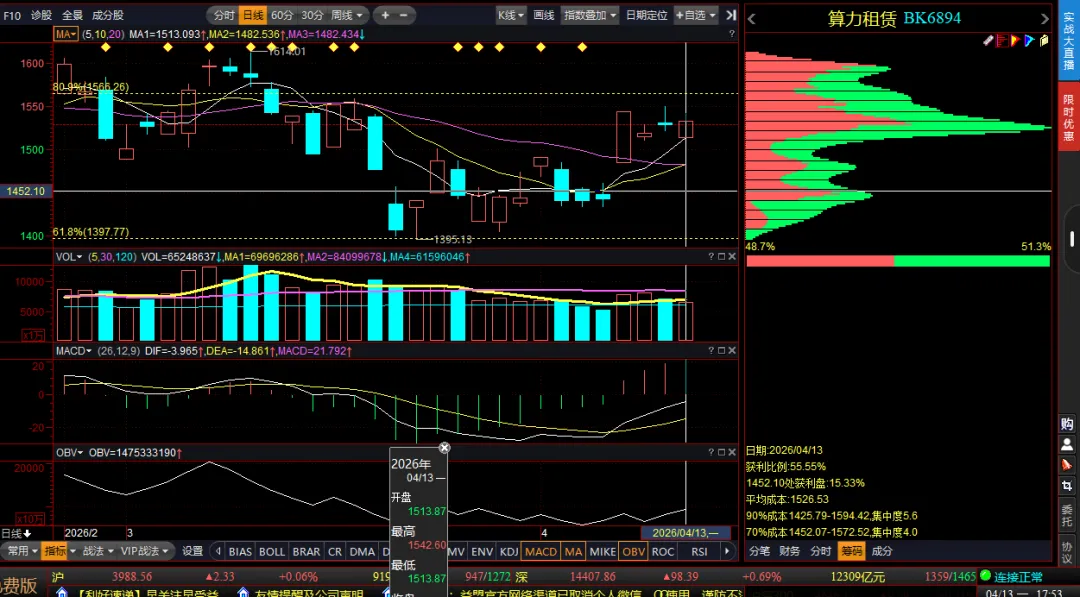The image size is (1080, 597).
Task: Select the red bar-chart chip distribution icon
Action: click(x=1002, y=41)
